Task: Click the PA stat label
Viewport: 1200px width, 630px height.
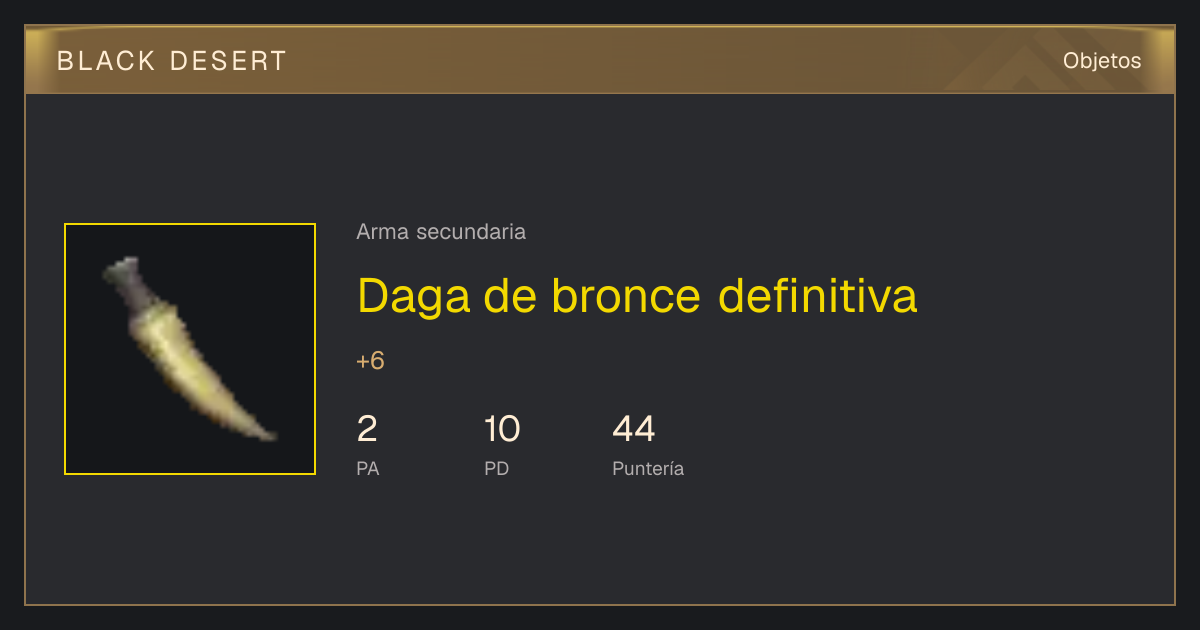Action: 368,468
